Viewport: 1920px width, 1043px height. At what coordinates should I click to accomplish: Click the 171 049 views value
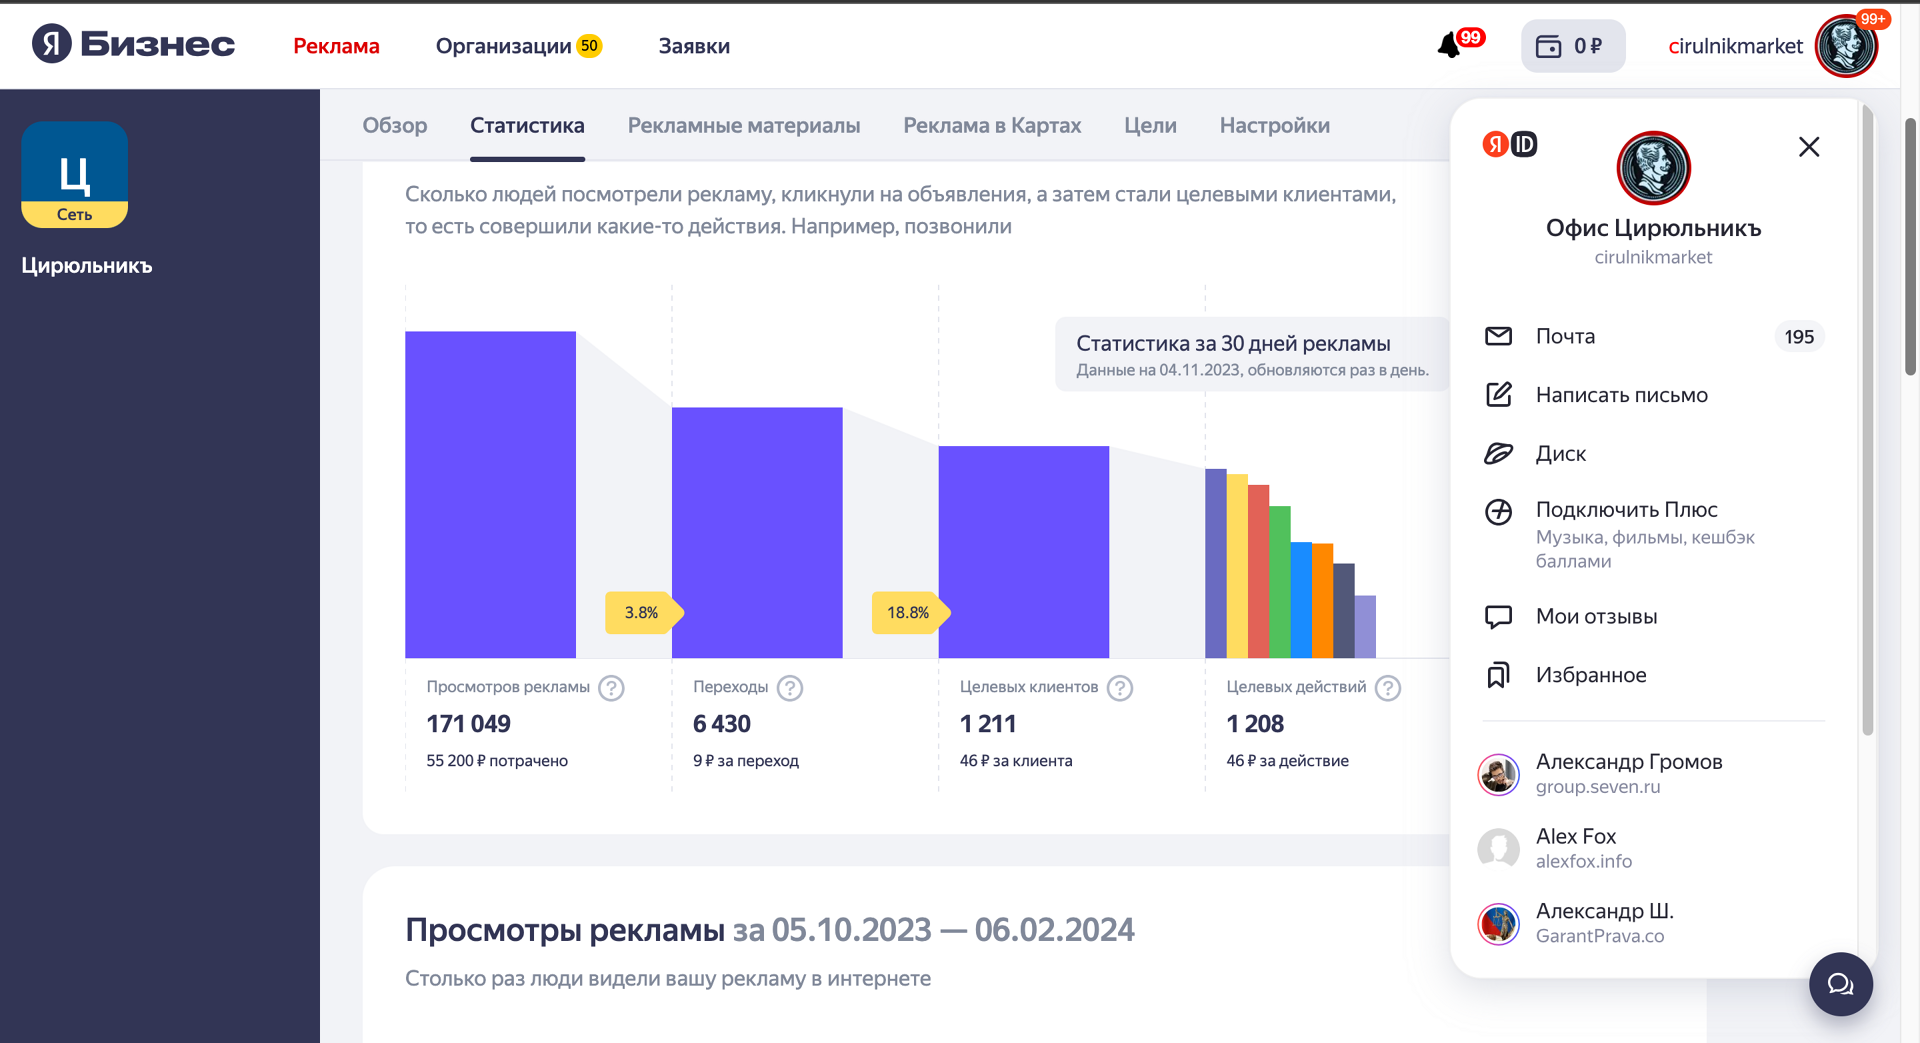pos(468,723)
